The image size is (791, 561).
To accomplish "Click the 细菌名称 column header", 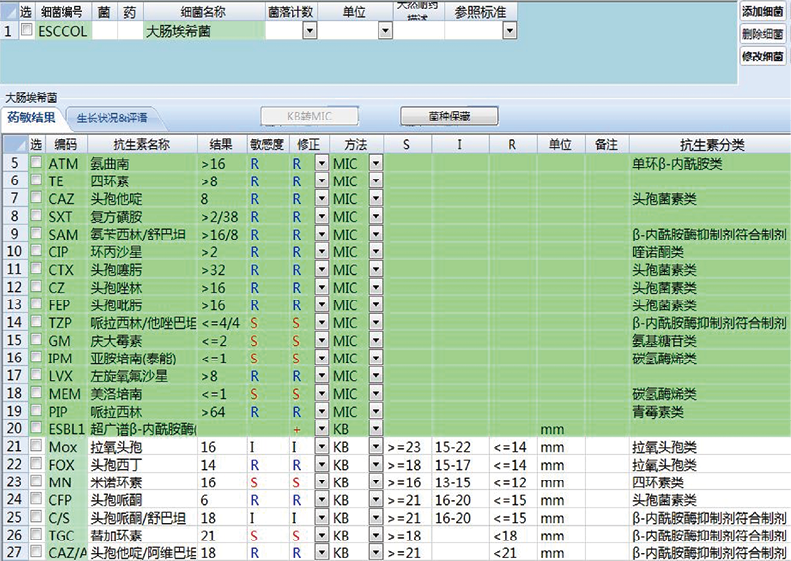I will coord(203,12).
